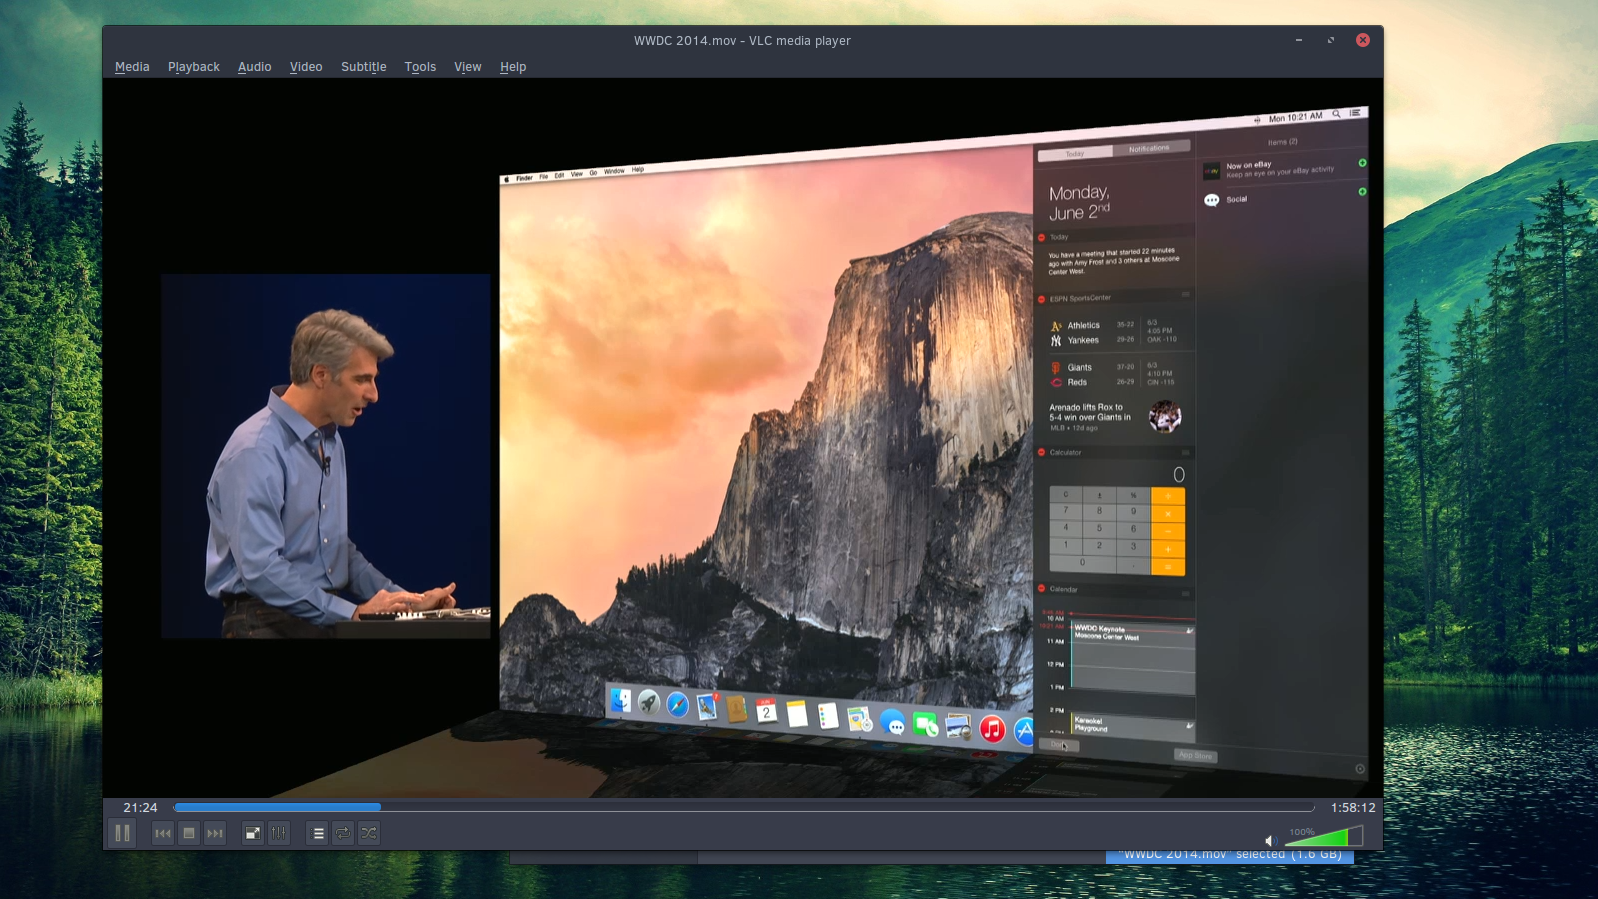Open the View menu
The width and height of the screenshot is (1598, 899).
[x=468, y=67]
